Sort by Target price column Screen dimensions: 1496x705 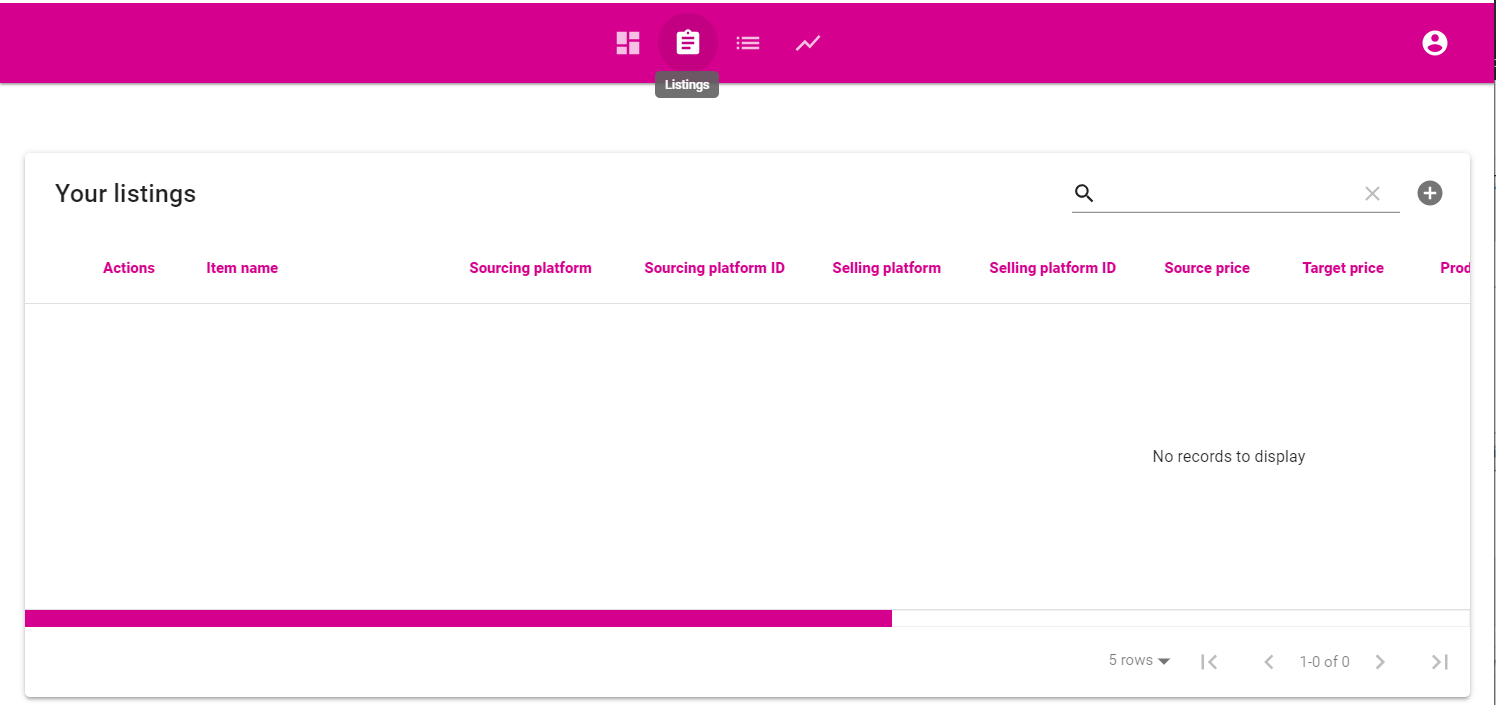1343,268
